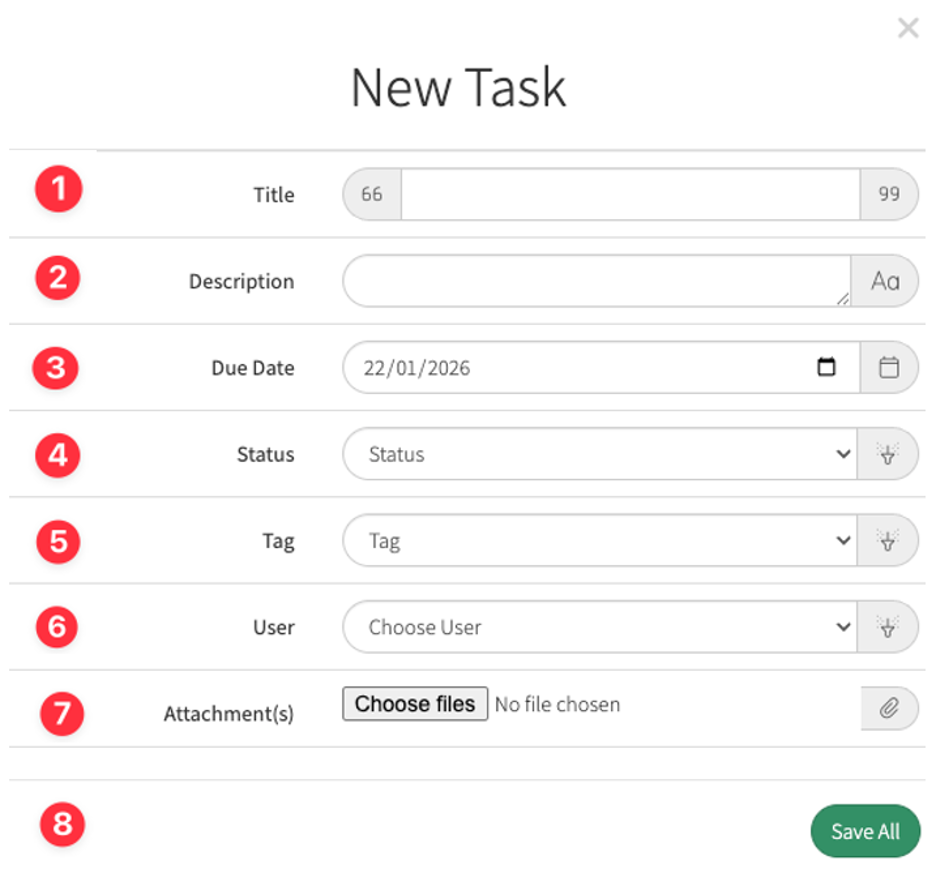Click the Due Date field showing 22/01/2026

601,367
